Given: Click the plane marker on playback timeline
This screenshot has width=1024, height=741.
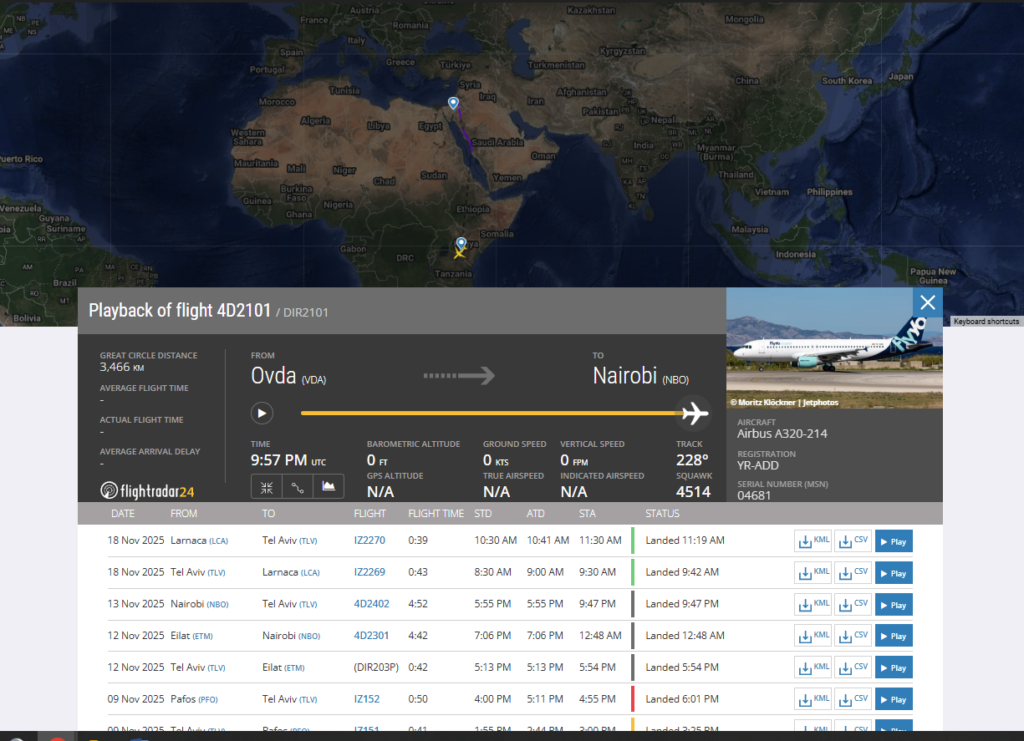Looking at the screenshot, I should tap(692, 412).
